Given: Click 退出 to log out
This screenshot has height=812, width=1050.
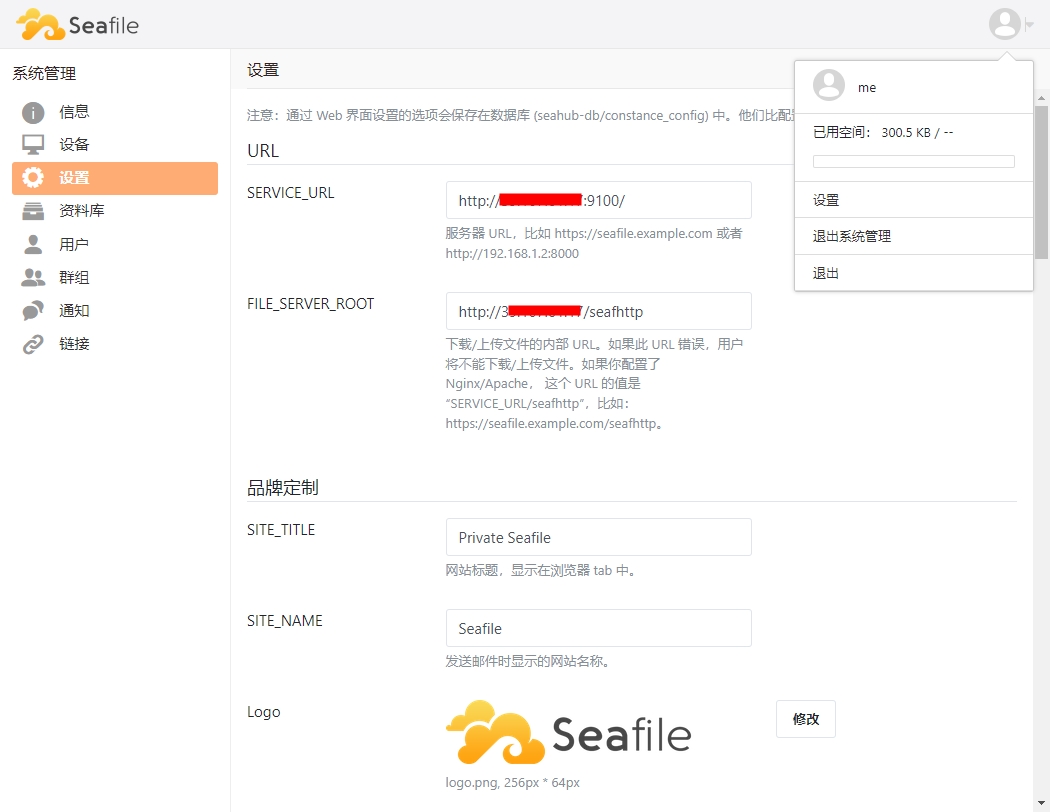Looking at the screenshot, I should coord(826,273).
